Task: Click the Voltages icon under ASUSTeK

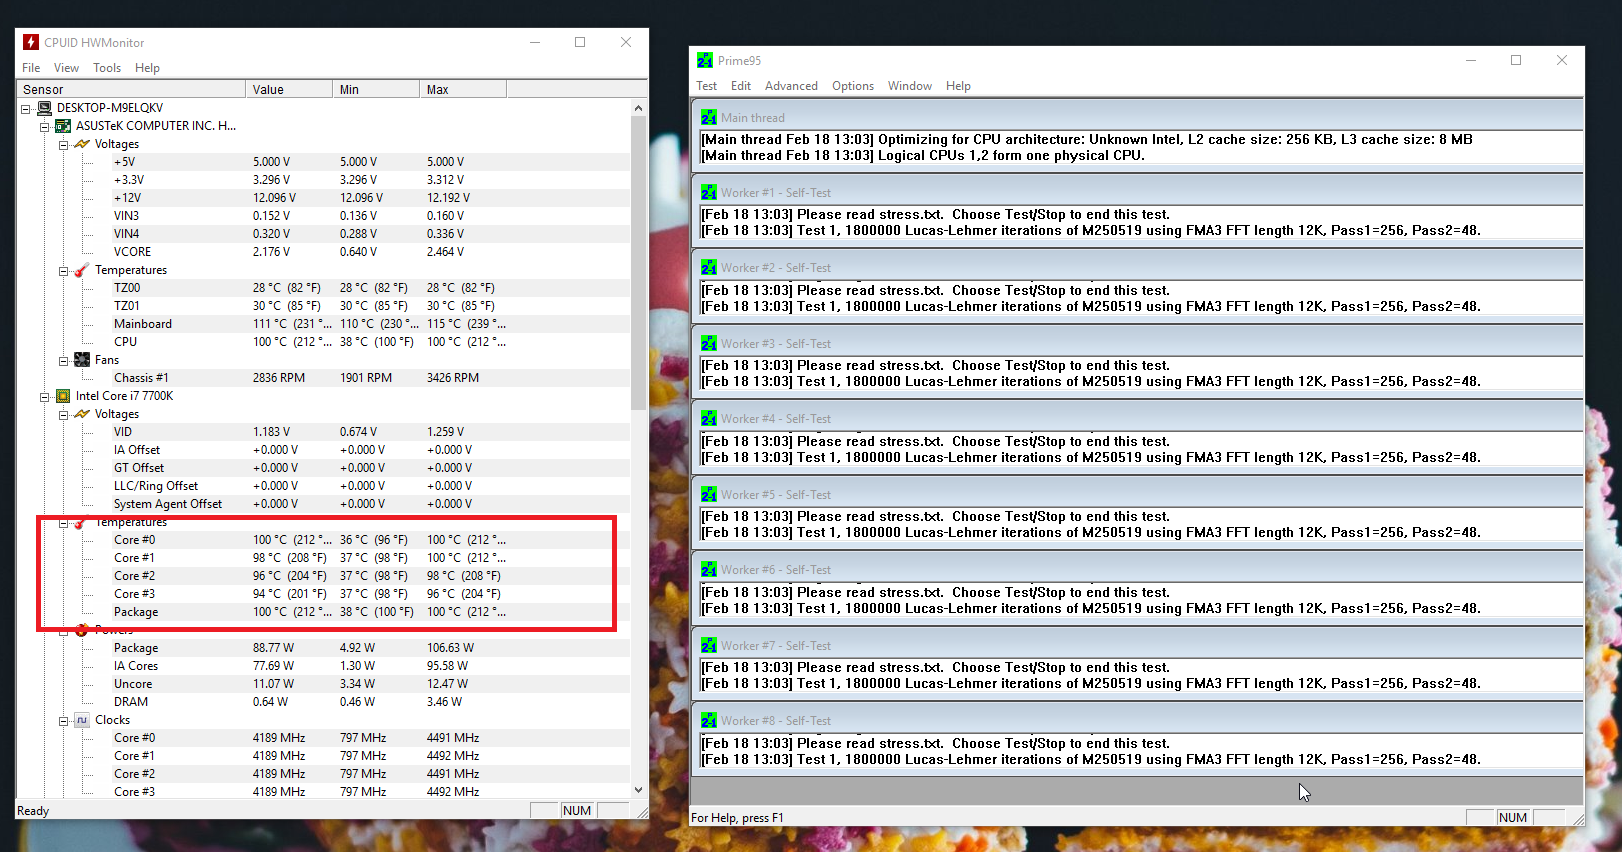Action: point(82,144)
